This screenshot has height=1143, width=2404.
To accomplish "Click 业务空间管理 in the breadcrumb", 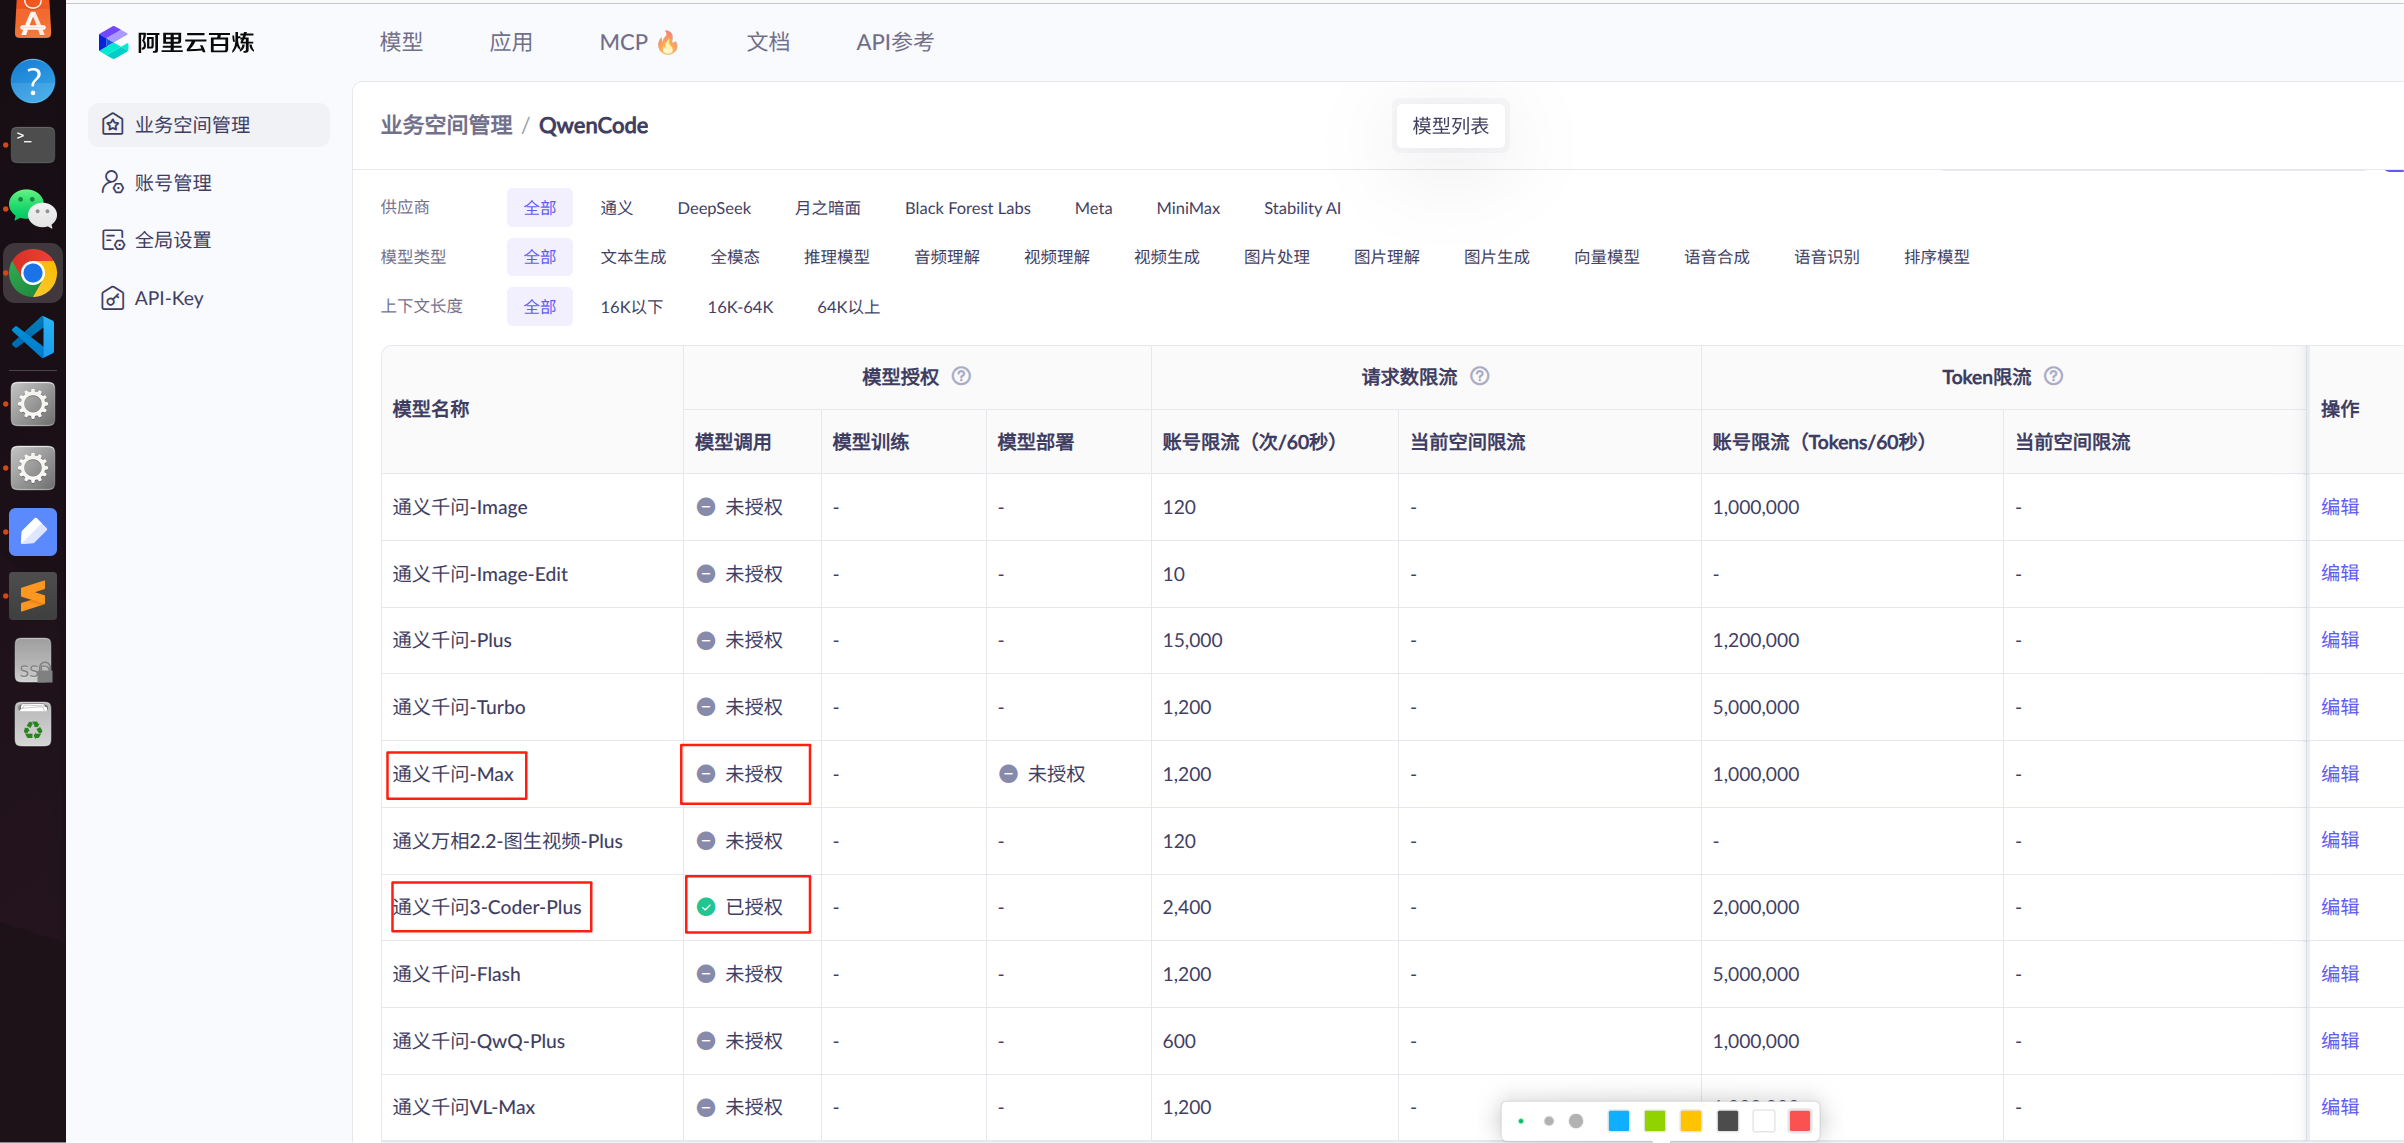I will coord(446,126).
